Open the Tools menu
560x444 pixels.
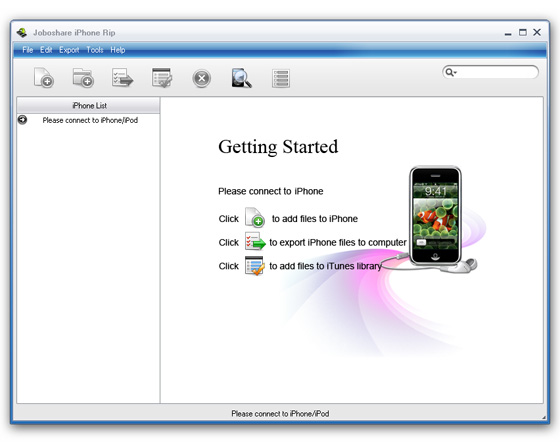95,50
